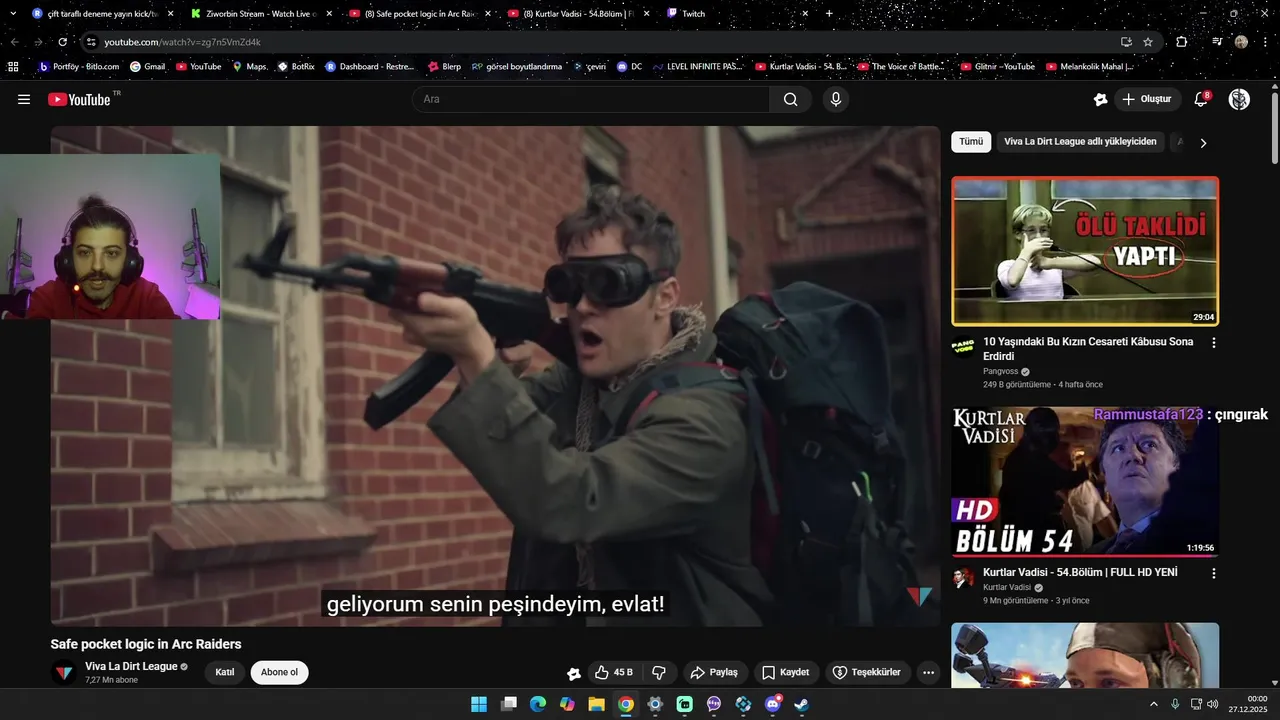Launch Steam from taskbar
The image size is (1280, 720).
[x=801, y=704]
